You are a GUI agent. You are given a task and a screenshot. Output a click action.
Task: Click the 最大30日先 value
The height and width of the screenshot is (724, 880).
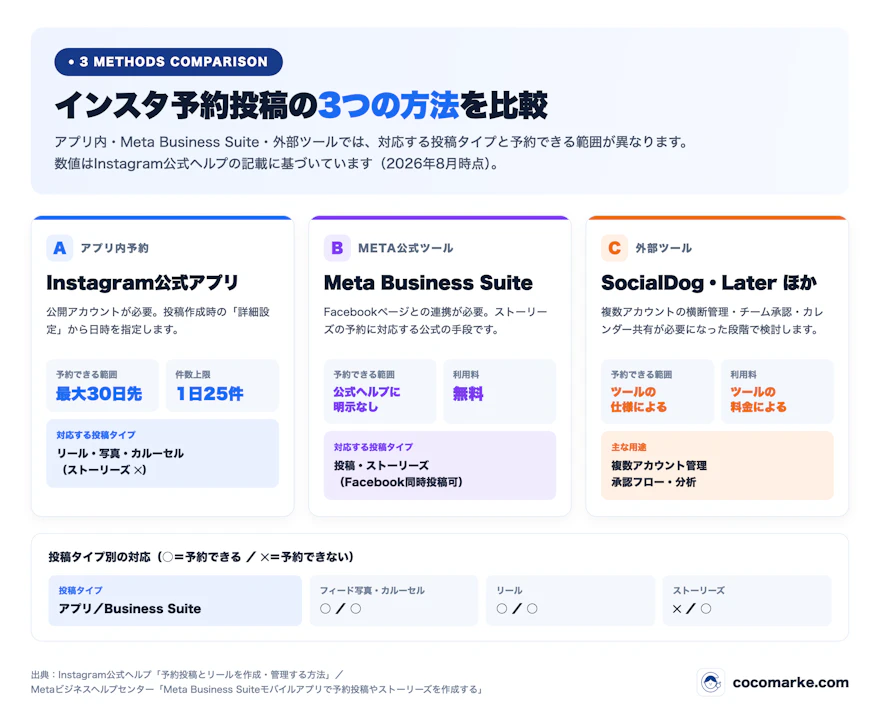coord(99,393)
